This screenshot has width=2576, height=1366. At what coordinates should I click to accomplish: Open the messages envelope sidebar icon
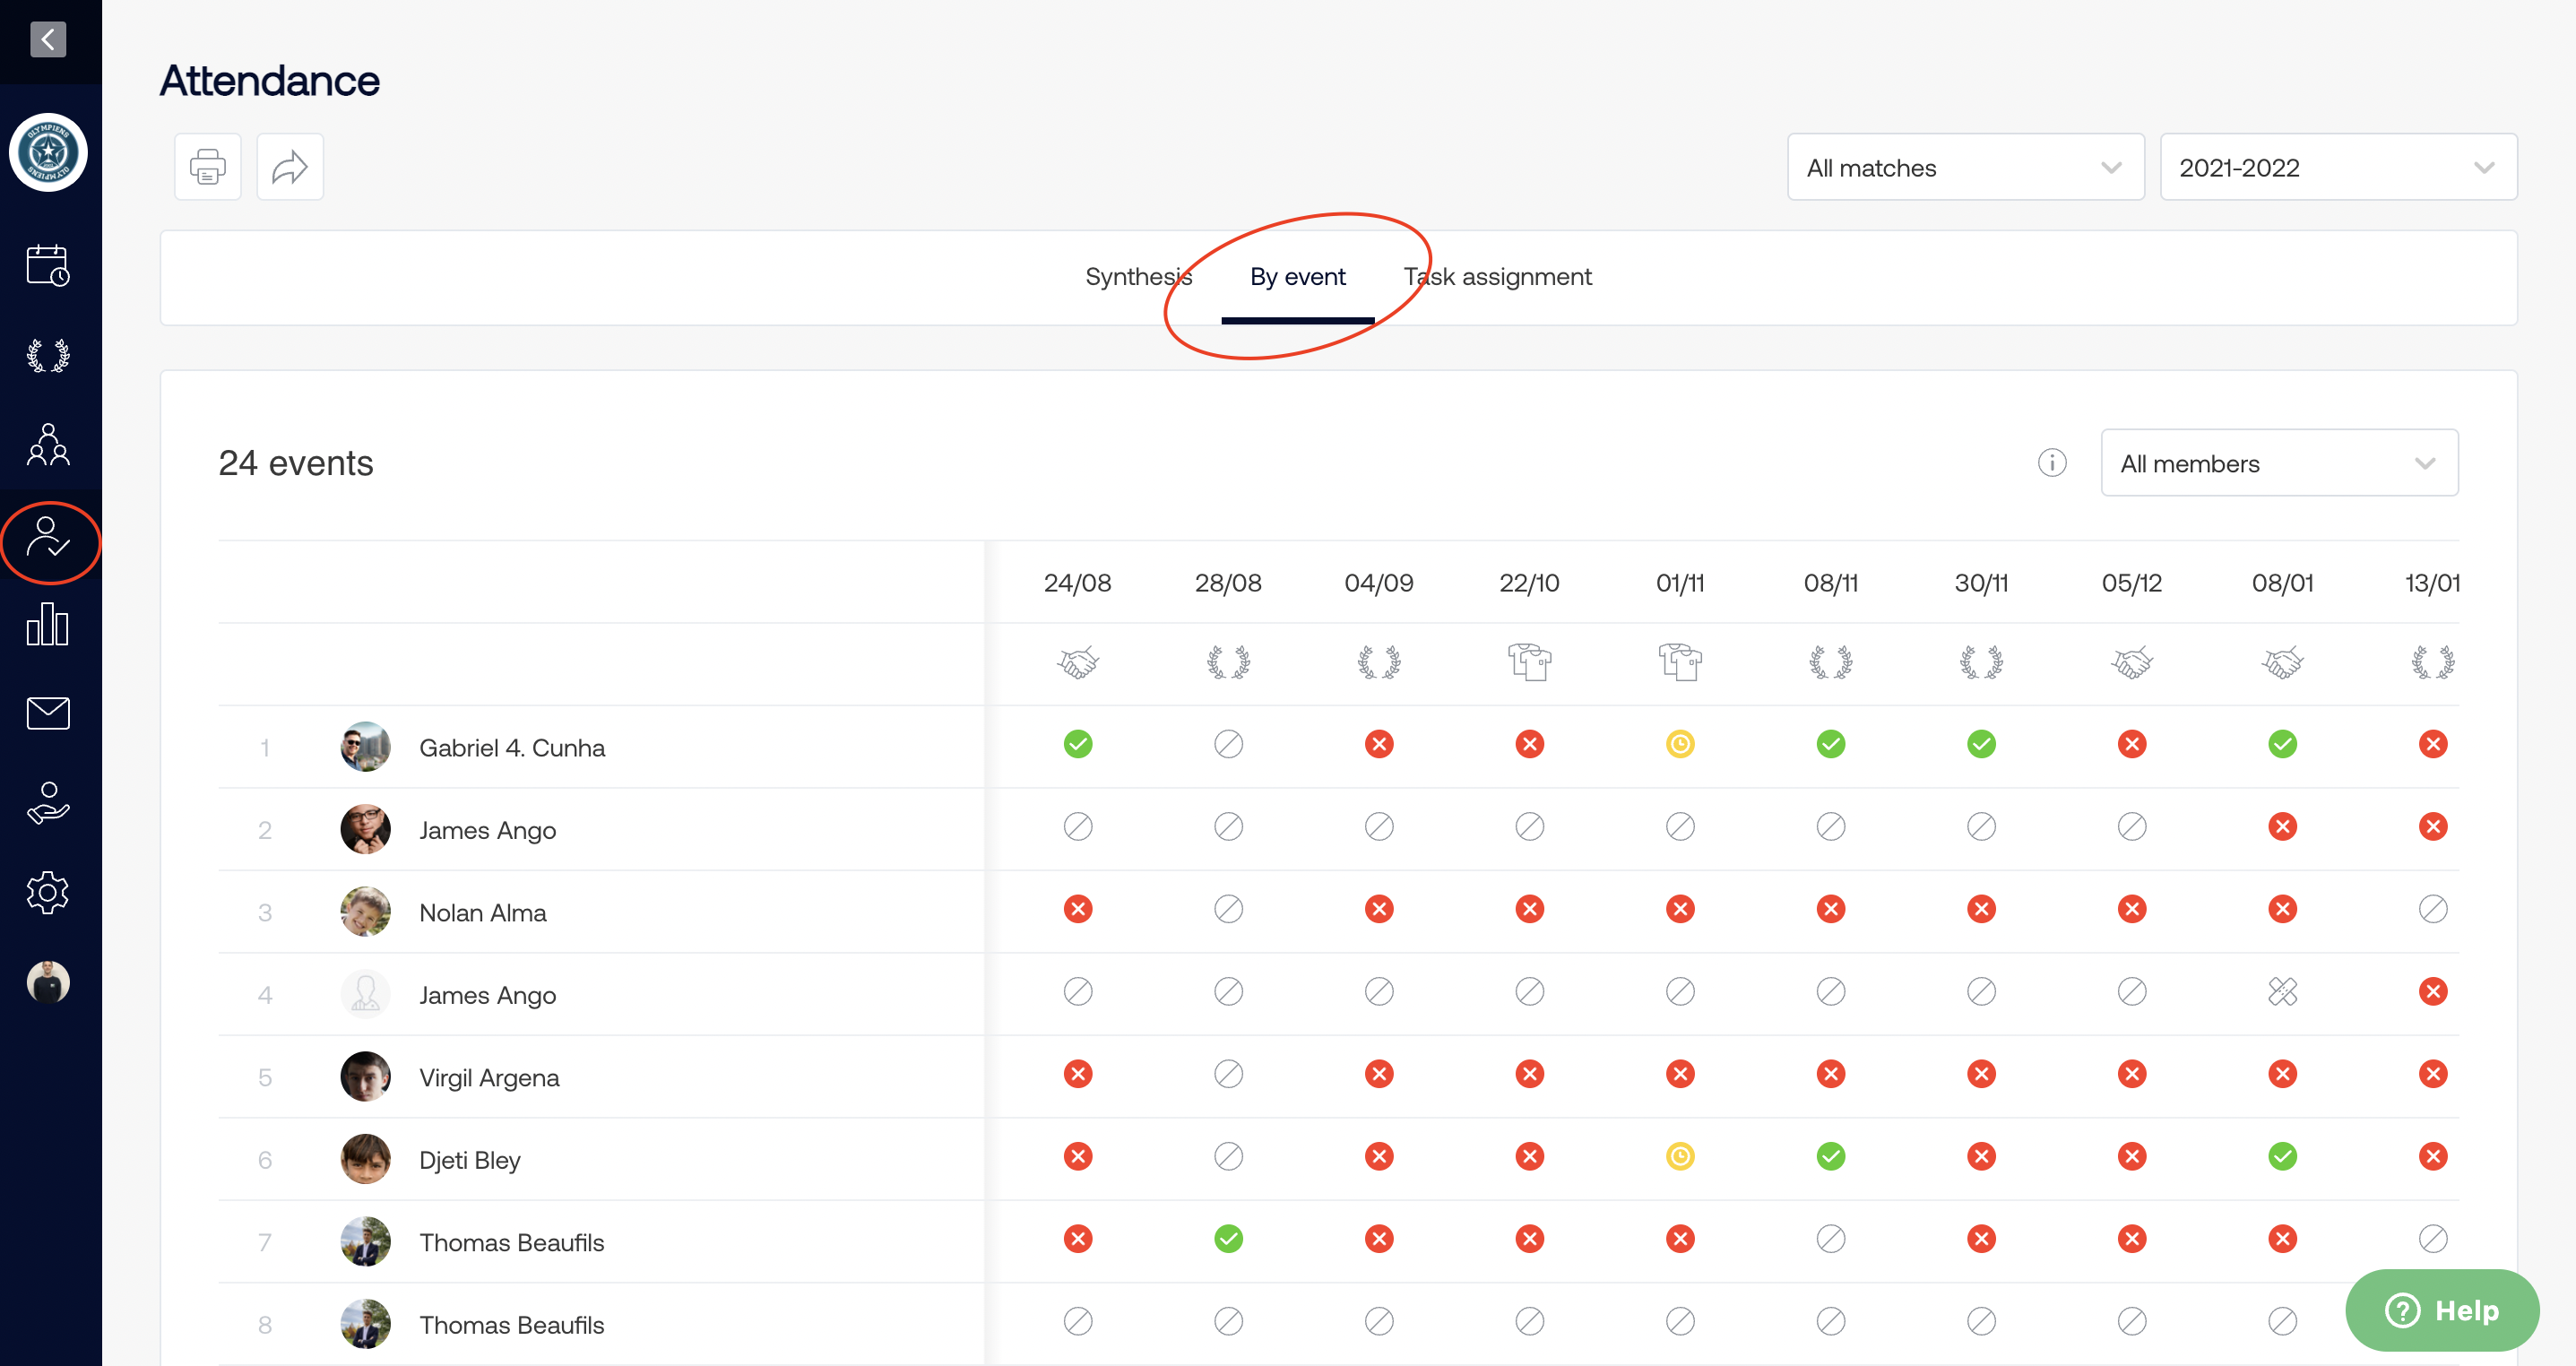tap(48, 713)
